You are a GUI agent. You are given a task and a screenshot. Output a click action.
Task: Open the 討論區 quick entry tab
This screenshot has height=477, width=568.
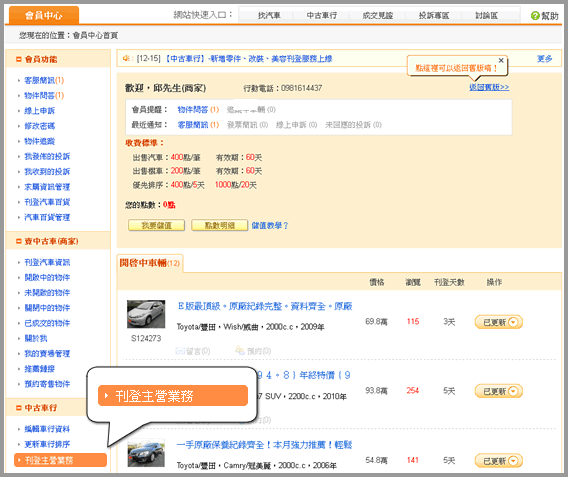[486, 15]
